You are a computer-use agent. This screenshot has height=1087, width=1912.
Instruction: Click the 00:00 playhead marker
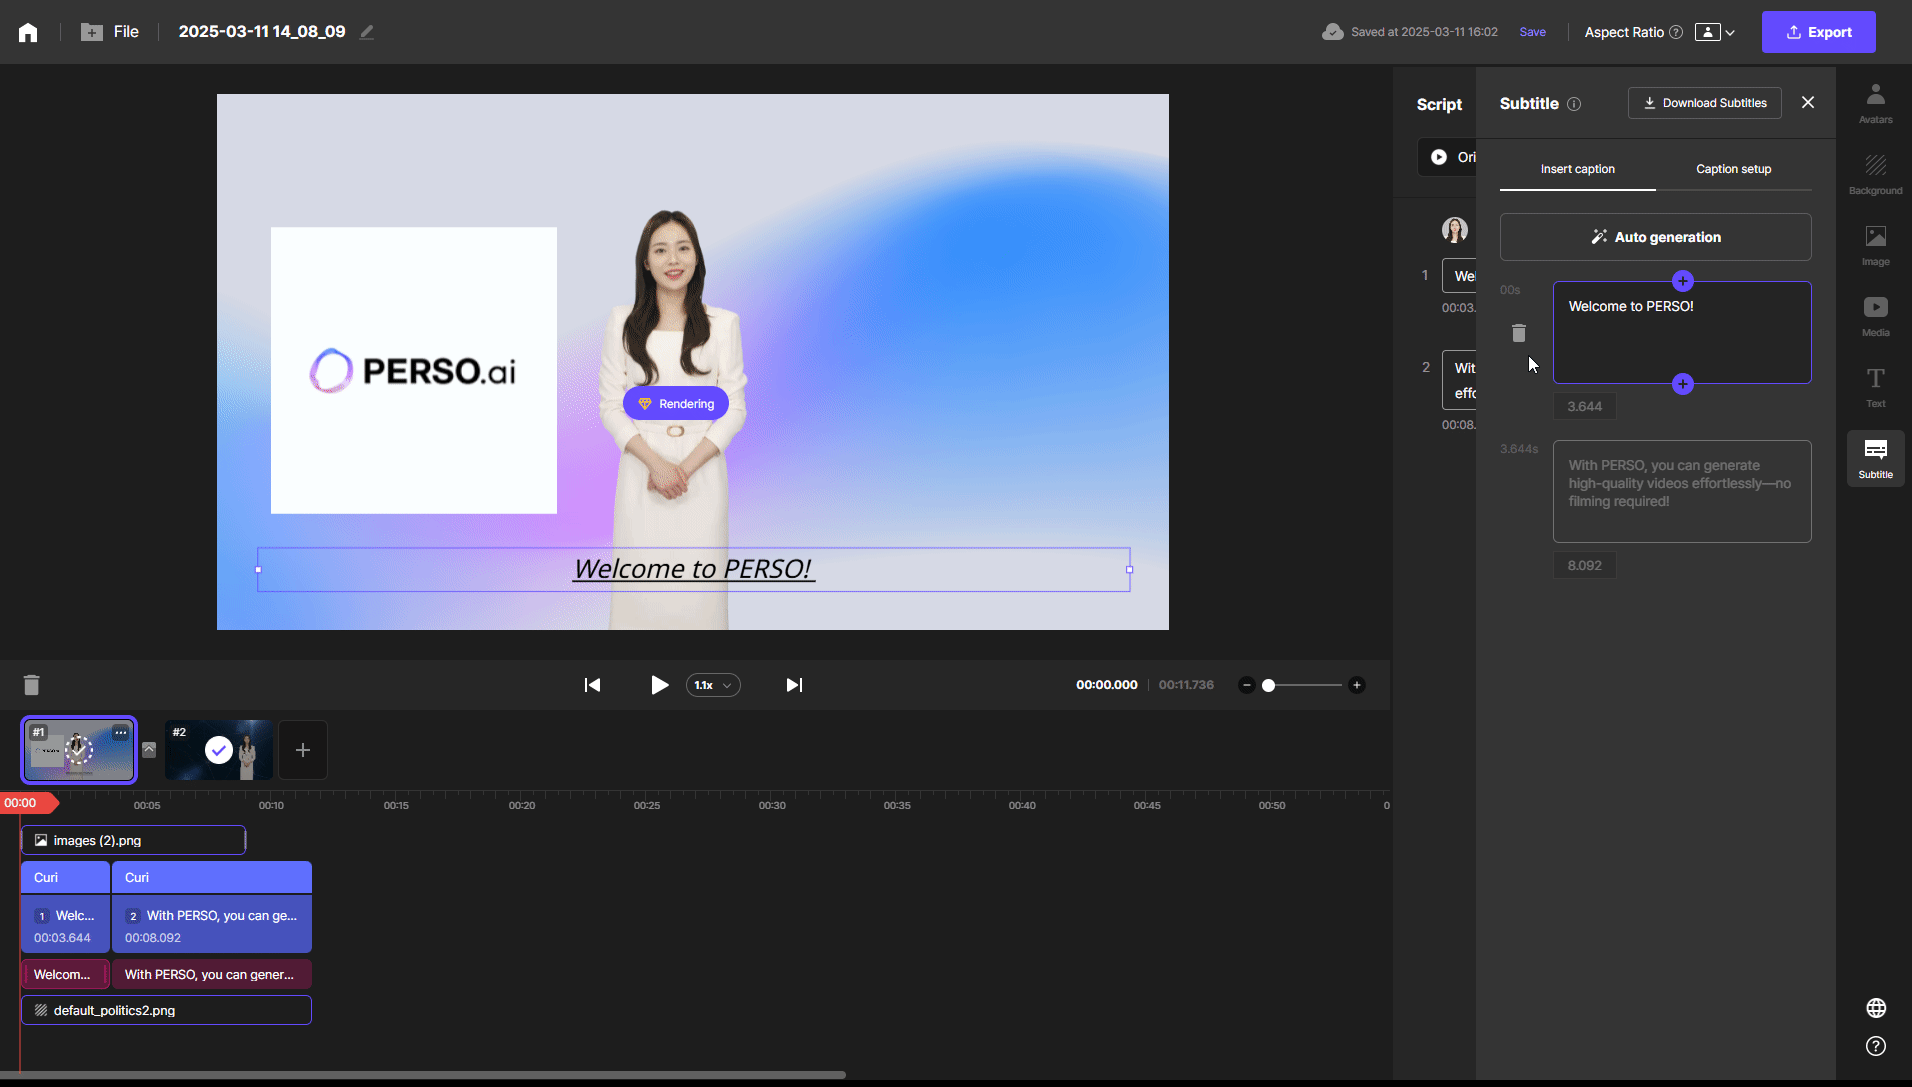pos(28,803)
